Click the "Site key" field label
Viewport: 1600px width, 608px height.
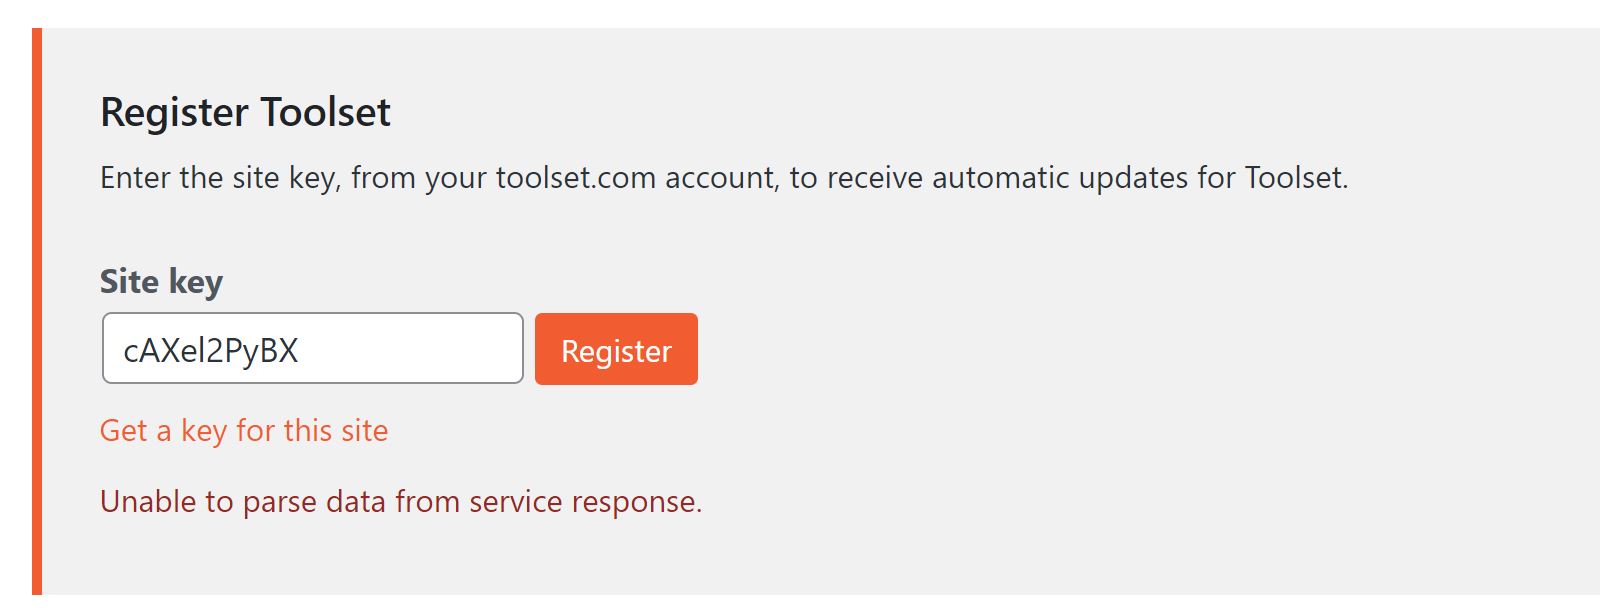coord(161,282)
